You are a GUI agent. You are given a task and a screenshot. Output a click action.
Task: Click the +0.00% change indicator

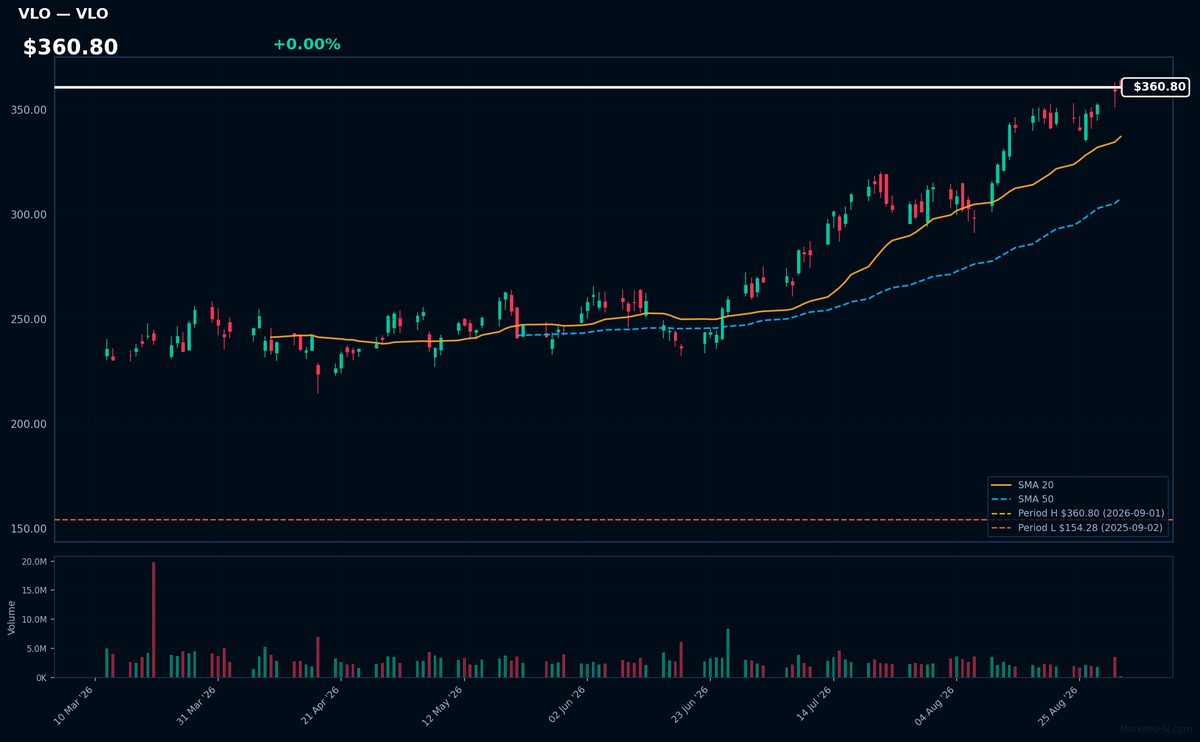[306, 44]
